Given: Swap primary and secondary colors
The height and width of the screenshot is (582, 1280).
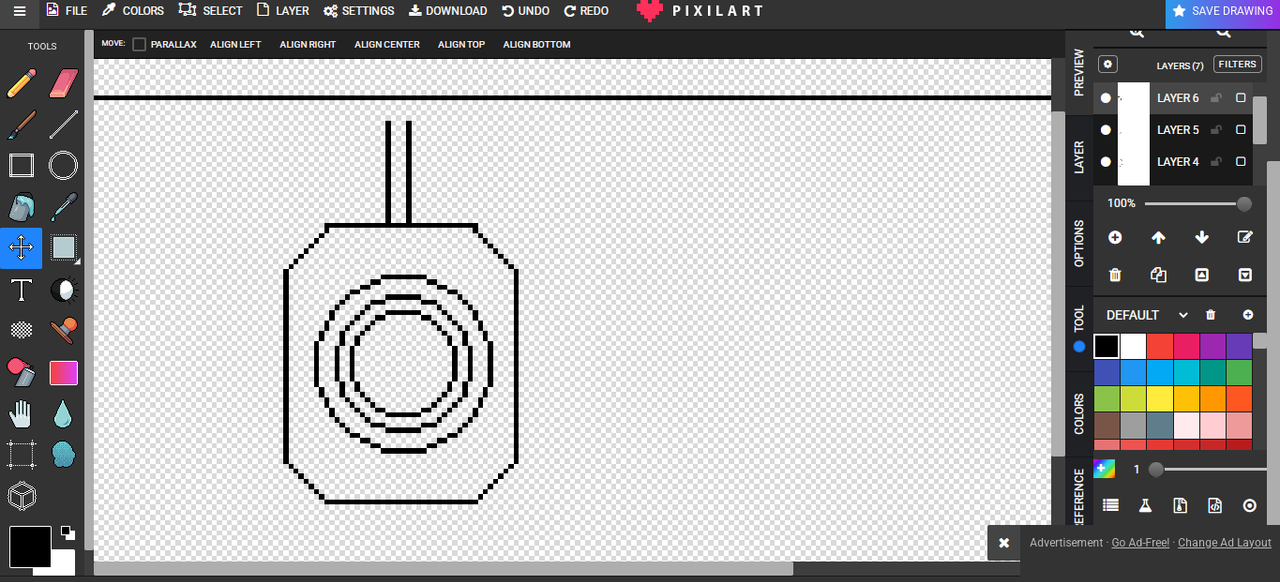Looking at the screenshot, I should click(x=67, y=533).
